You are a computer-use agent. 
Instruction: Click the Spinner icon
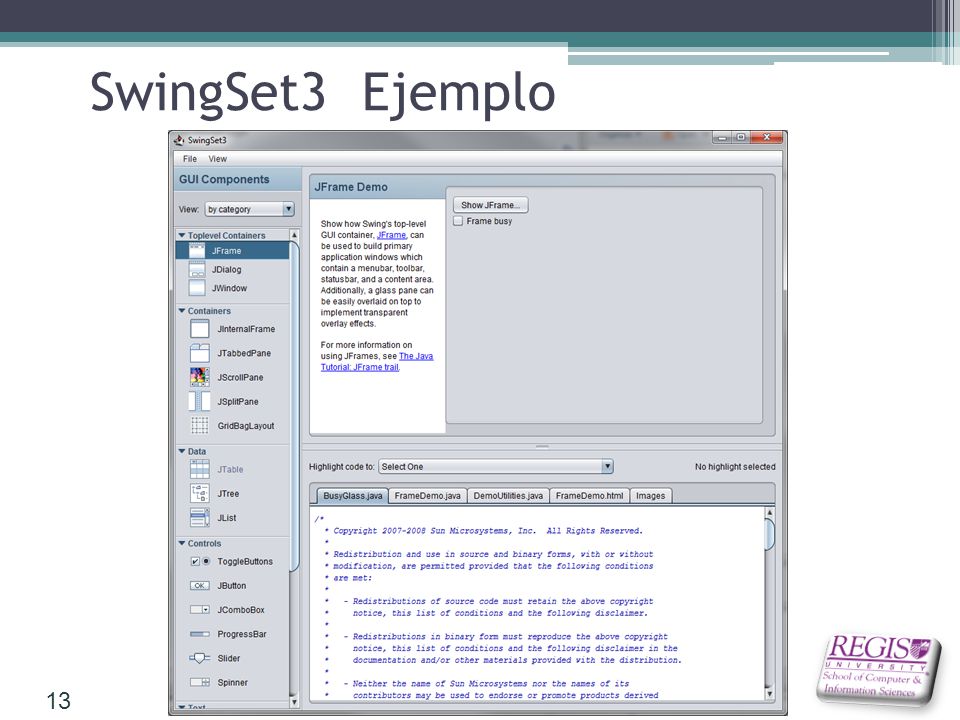pos(200,682)
